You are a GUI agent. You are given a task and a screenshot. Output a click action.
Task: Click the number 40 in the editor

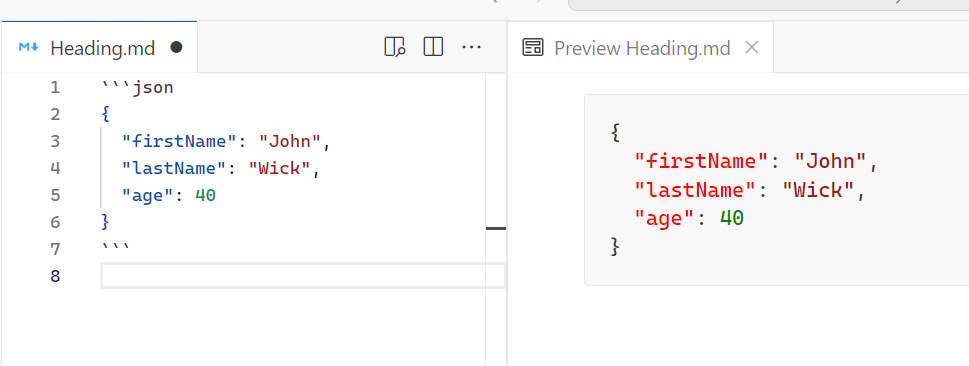(x=205, y=195)
